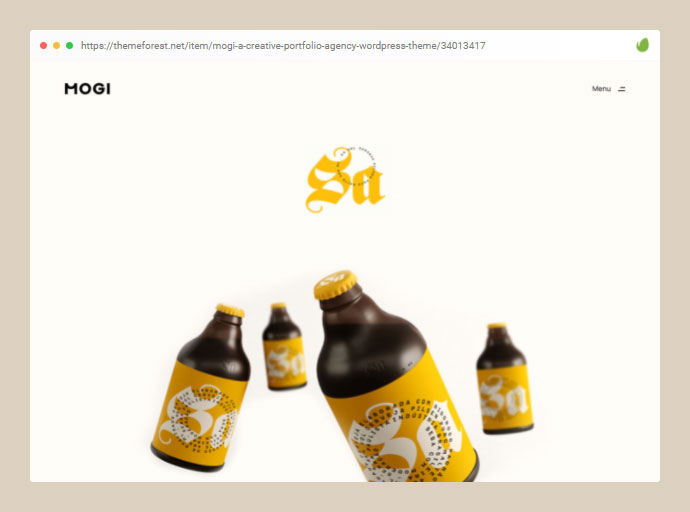This screenshot has height=512, width=690.
Task: Select the themeforest.net URL address text
Action: (283, 46)
